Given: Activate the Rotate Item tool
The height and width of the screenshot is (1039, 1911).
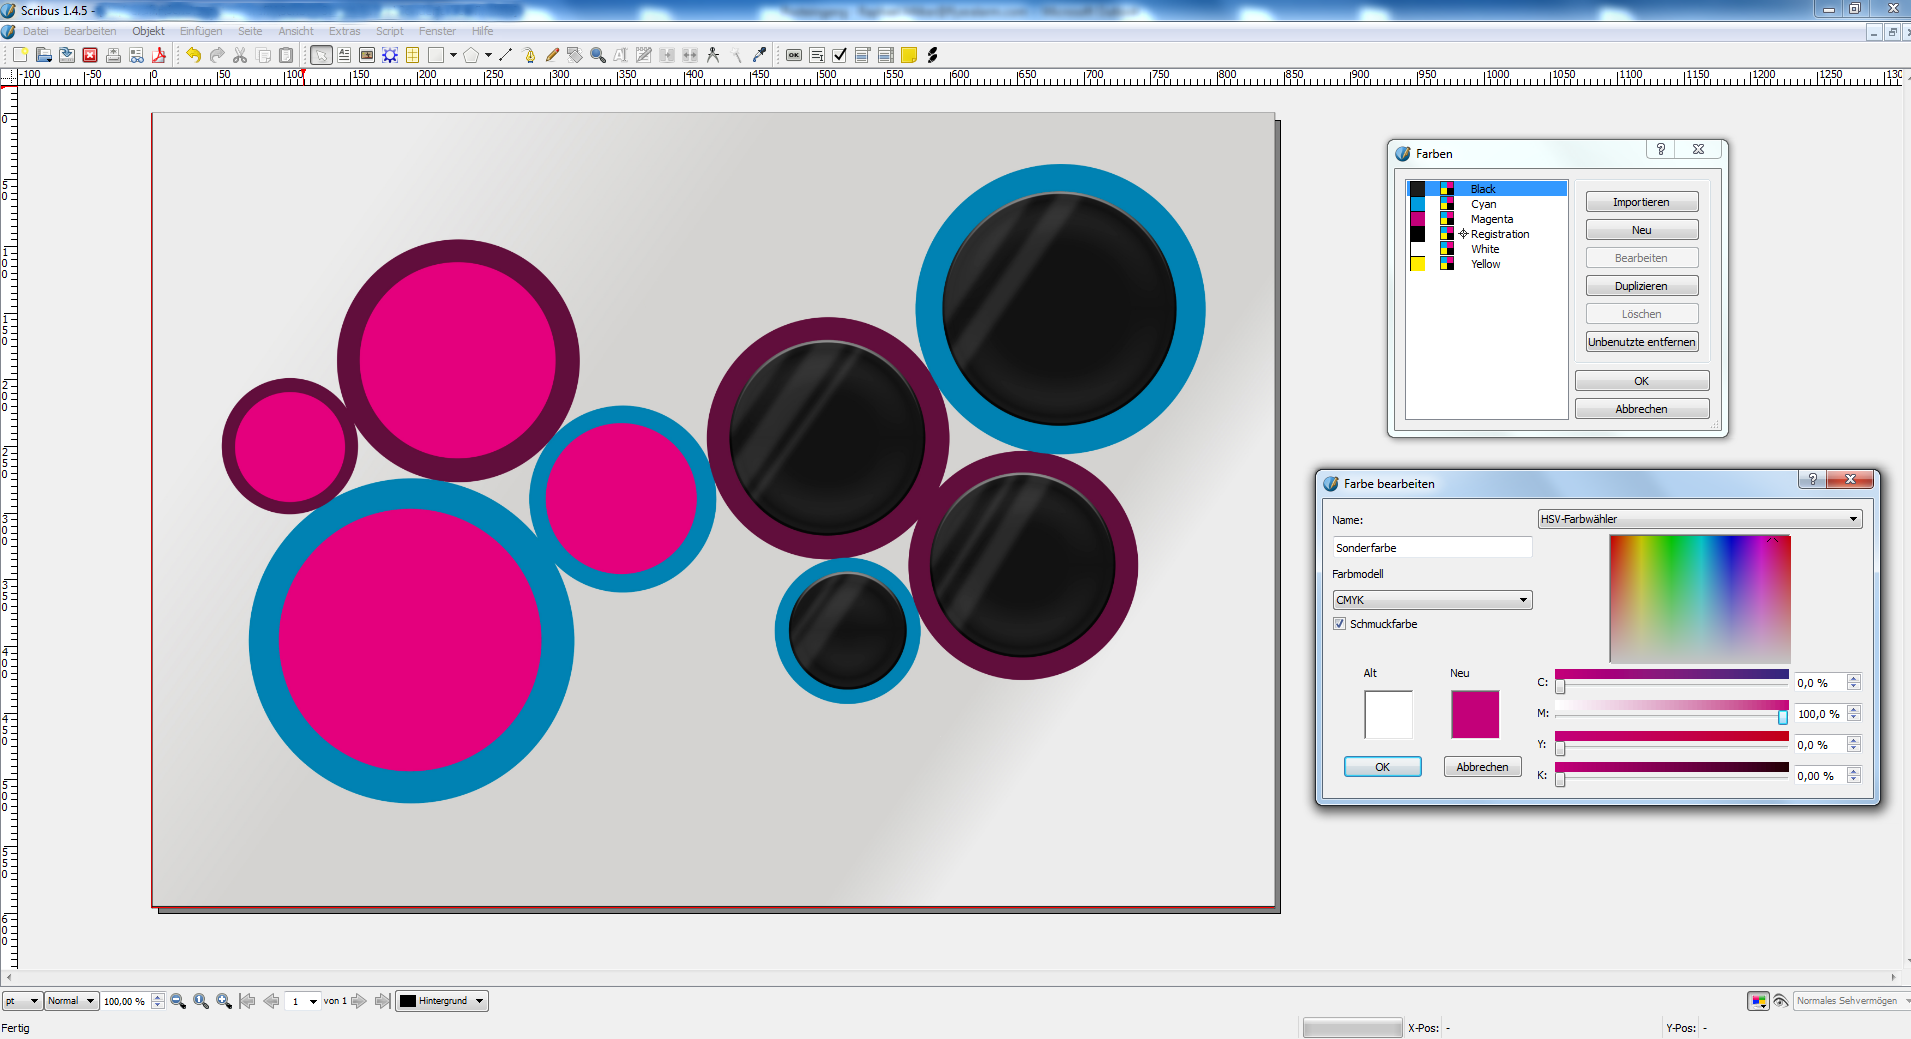Looking at the screenshot, I should (573, 55).
